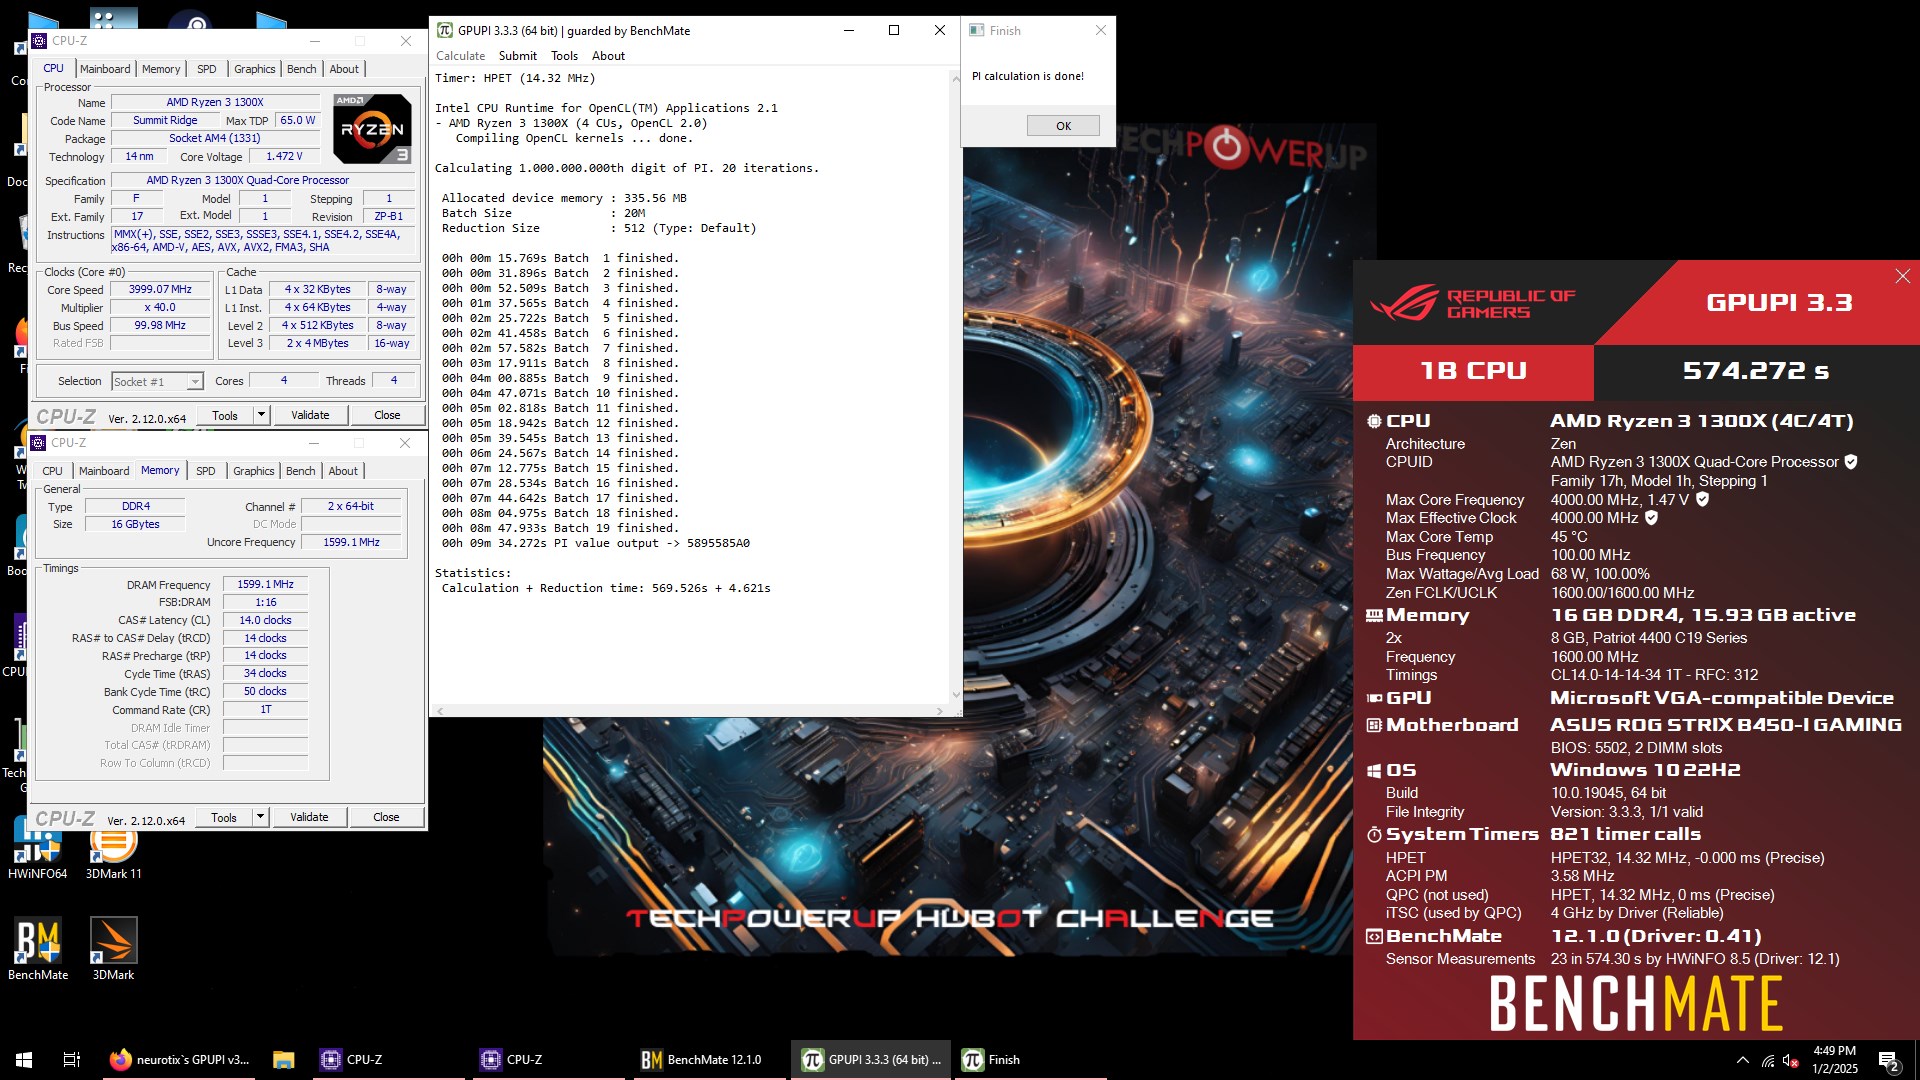Click the ROG Republic of Gamers logo

point(1472,303)
